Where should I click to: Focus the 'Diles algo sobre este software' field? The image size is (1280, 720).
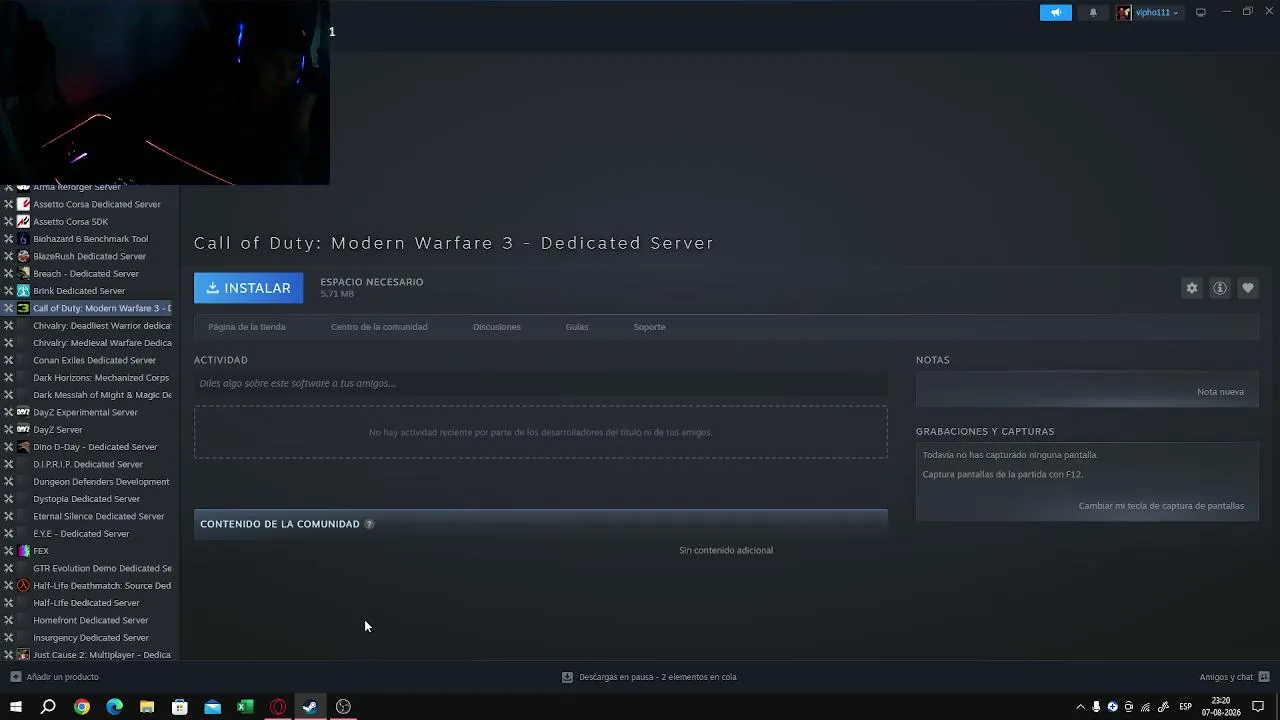pyautogui.click(x=540, y=383)
